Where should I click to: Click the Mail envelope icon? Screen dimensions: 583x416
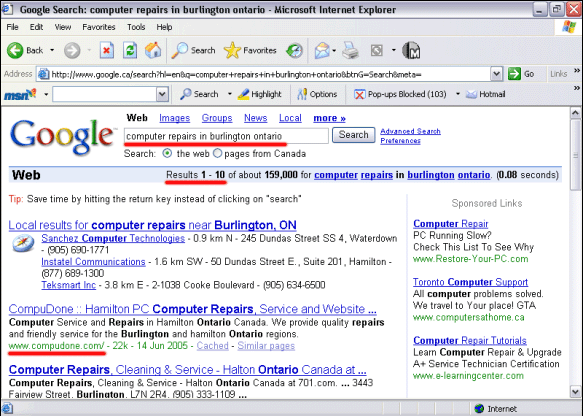click(x=322, y=50)
